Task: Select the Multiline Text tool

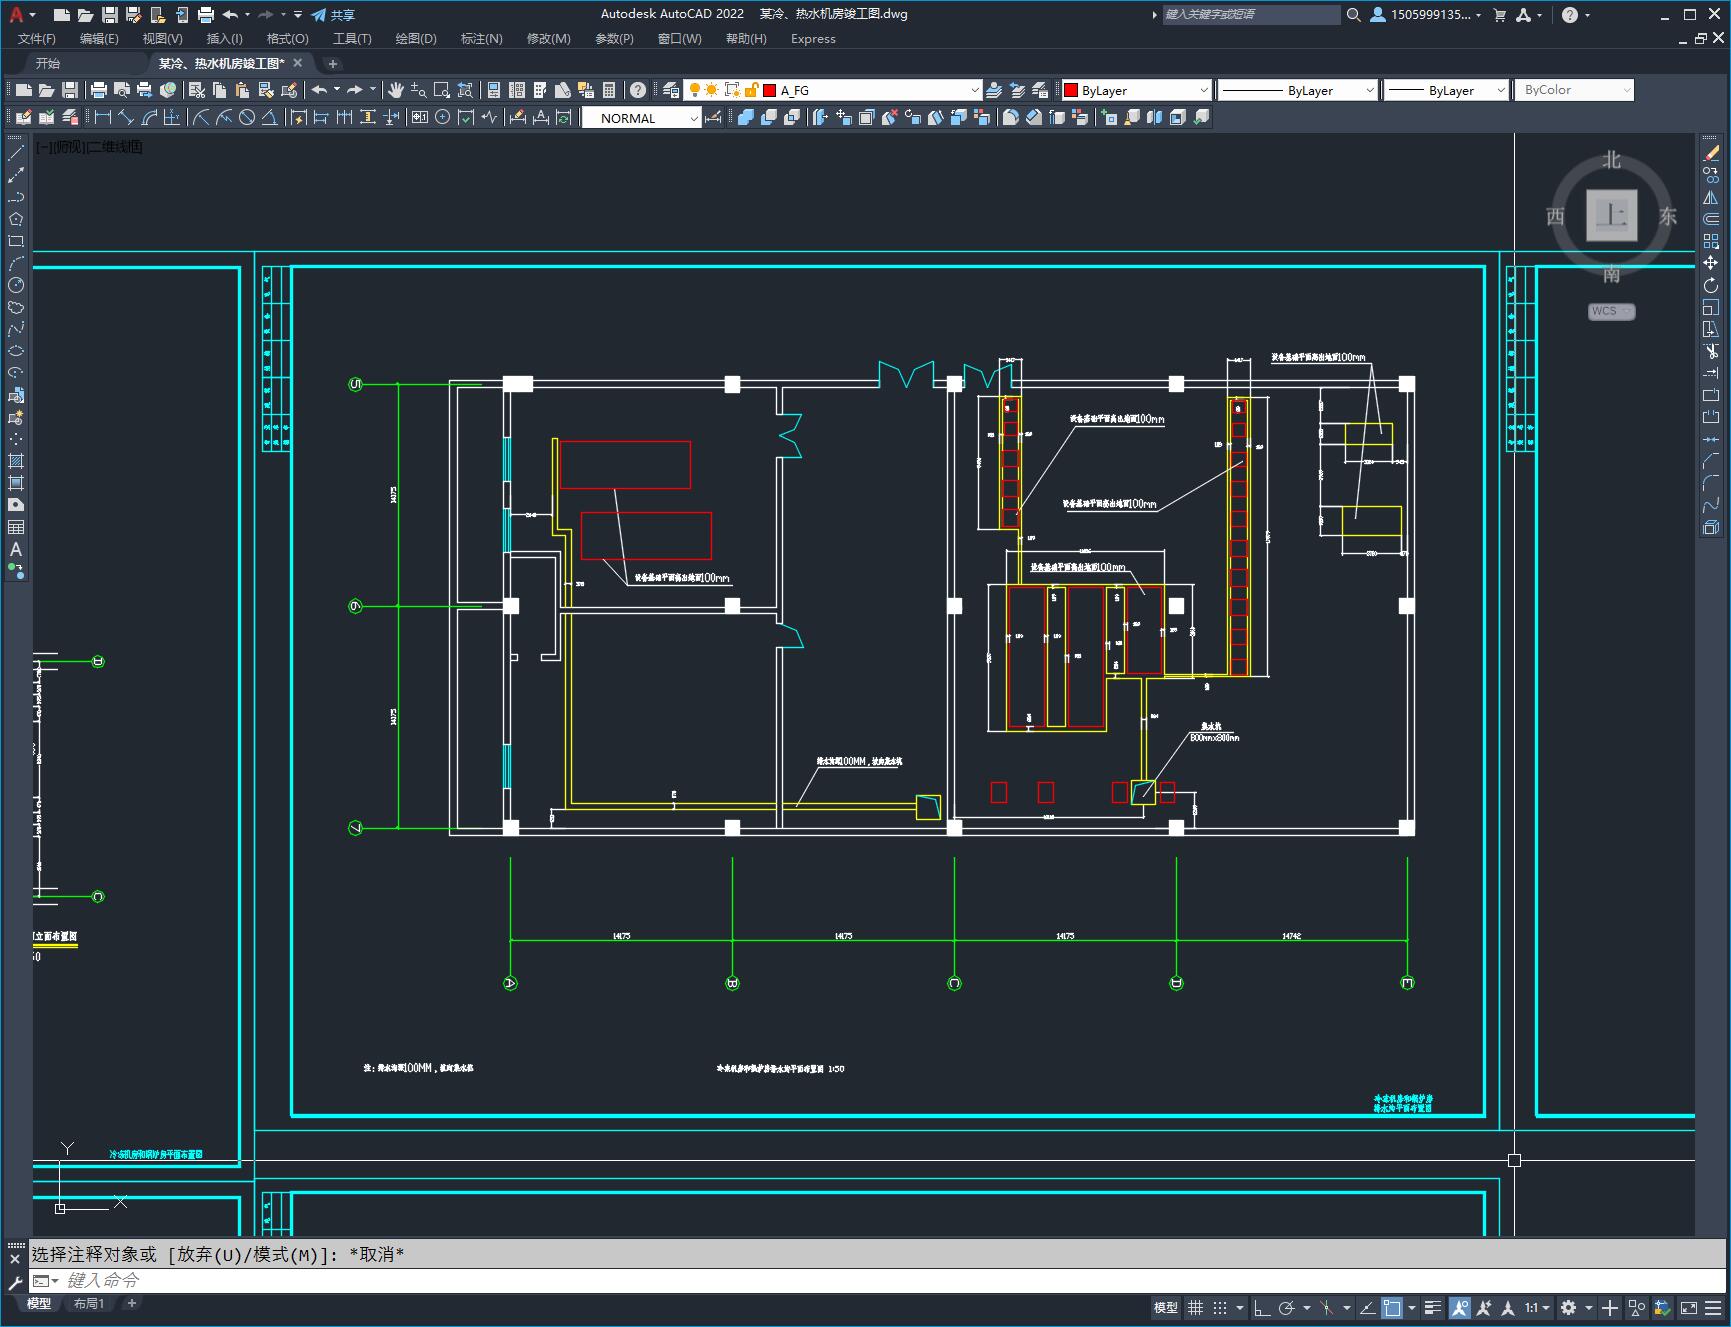Action: [16, 549]
